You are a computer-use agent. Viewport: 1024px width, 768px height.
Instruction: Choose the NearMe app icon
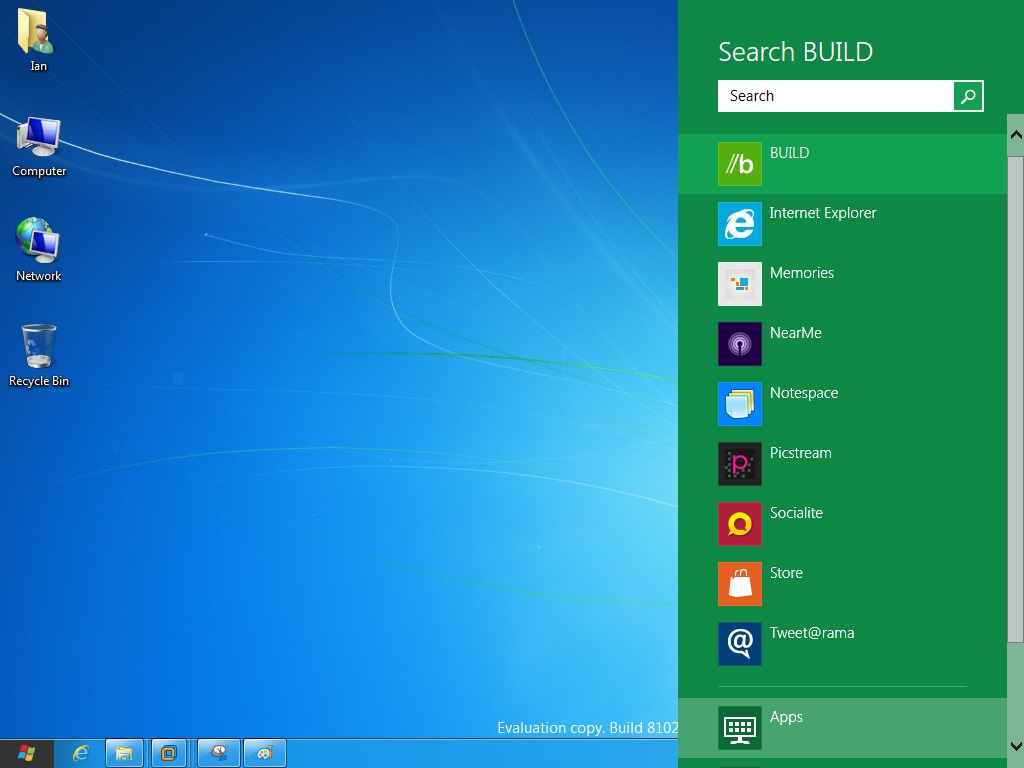tap(740, 344)
